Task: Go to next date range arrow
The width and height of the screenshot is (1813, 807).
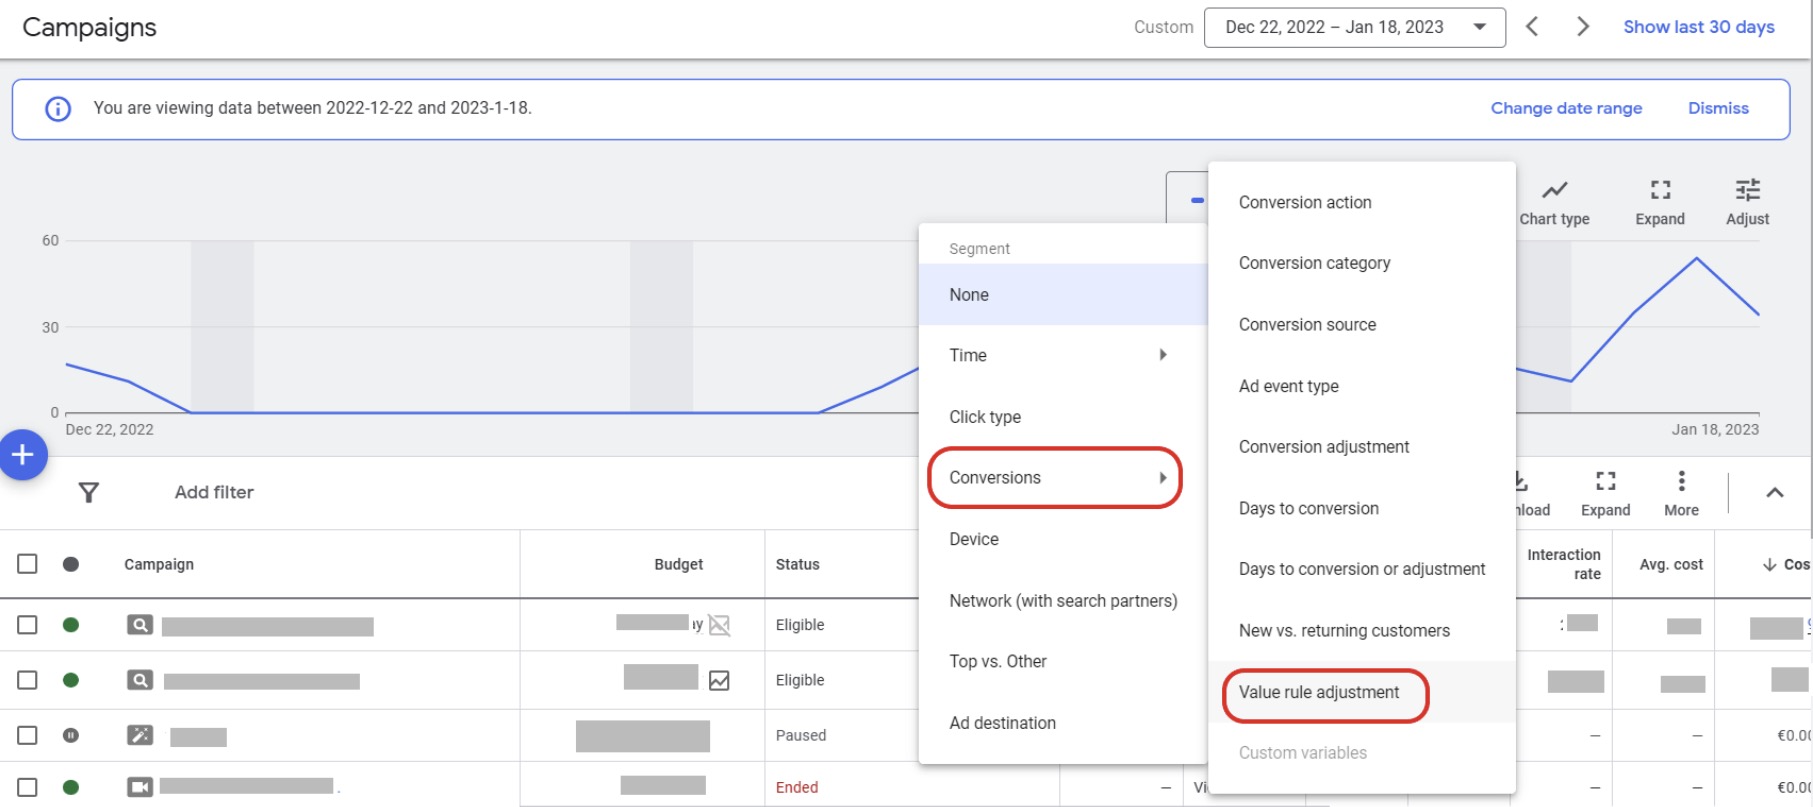Action: tap(1582, 27)
